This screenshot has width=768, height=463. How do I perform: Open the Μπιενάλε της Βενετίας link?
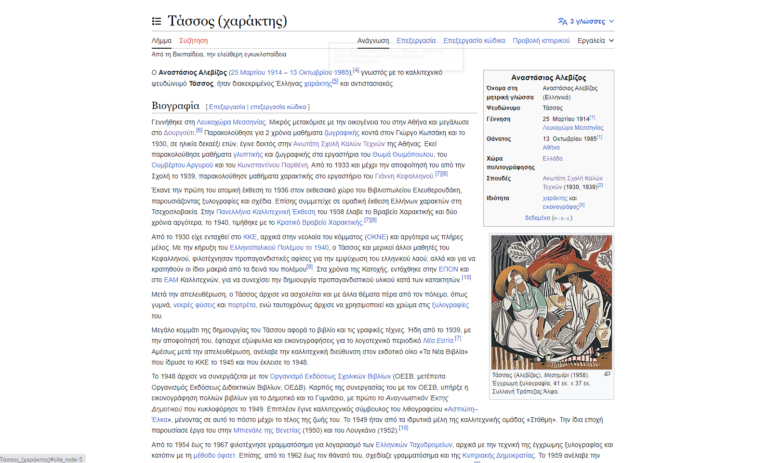click(x=267, y=430)
